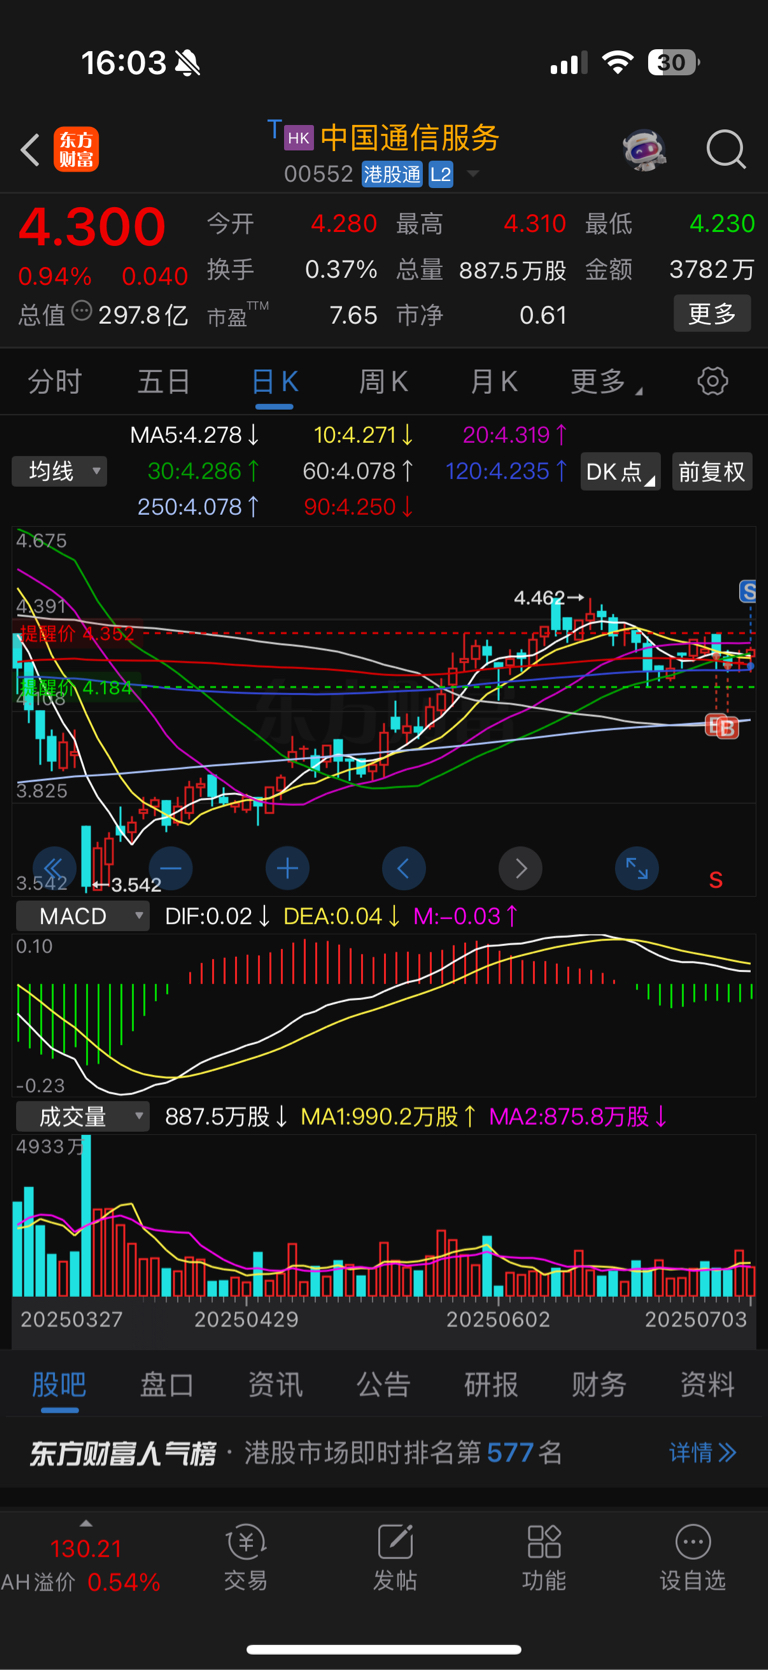This screenshot has height=1670, width=768.
Task: Open the 均线 indicator dropdown
Action: coord(59,471)
